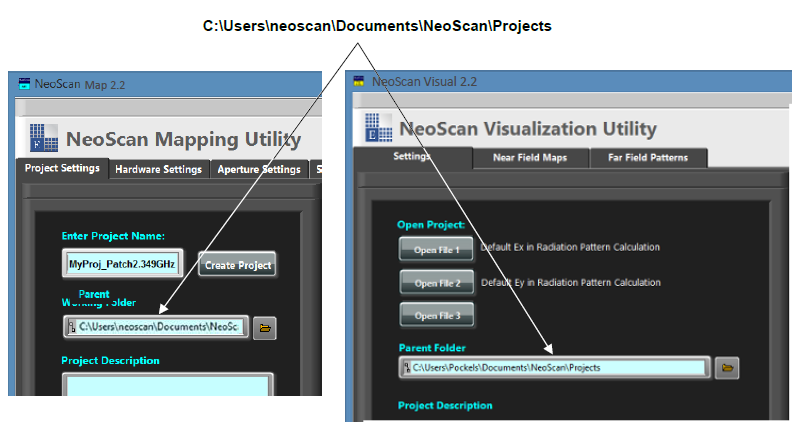Open folder browser beside Visual Parent Folder
The width and height of the screenshot is (797, 431).
click(727, 367)
